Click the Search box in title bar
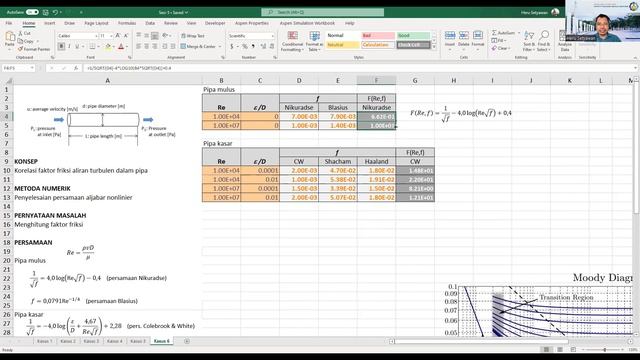The width and height of the screenshot is (640, 360). click(x=322, y=12)
